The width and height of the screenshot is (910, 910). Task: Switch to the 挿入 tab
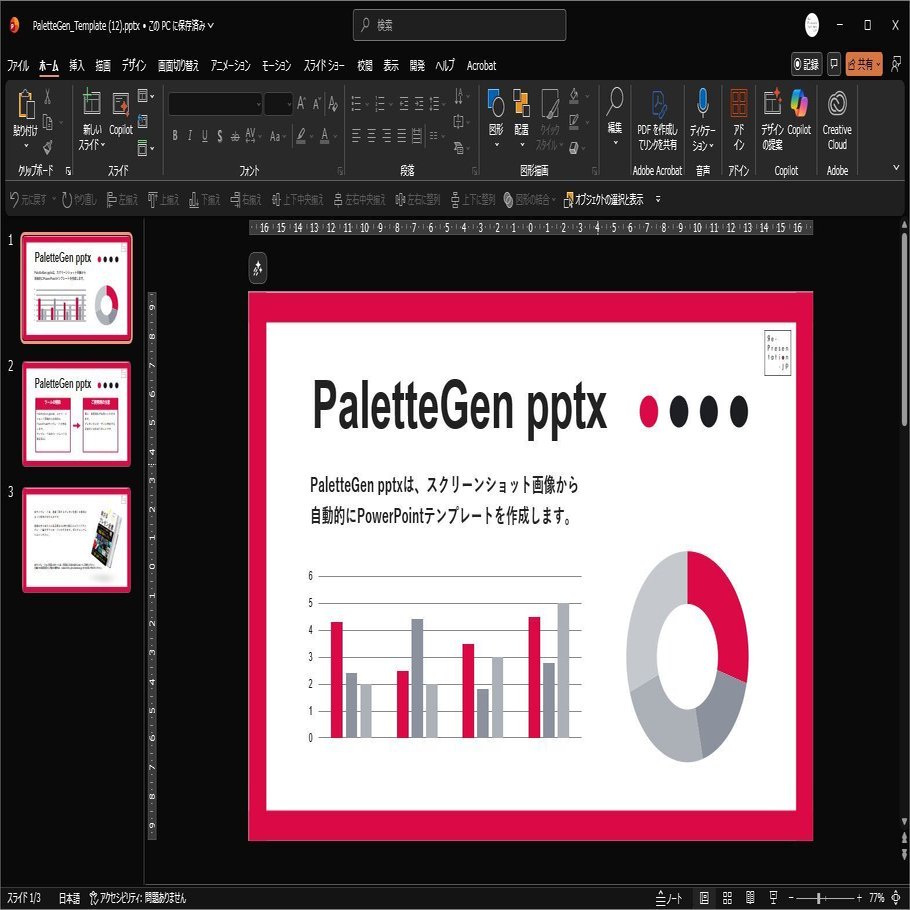pyautogui.click(x=77, y=66)
